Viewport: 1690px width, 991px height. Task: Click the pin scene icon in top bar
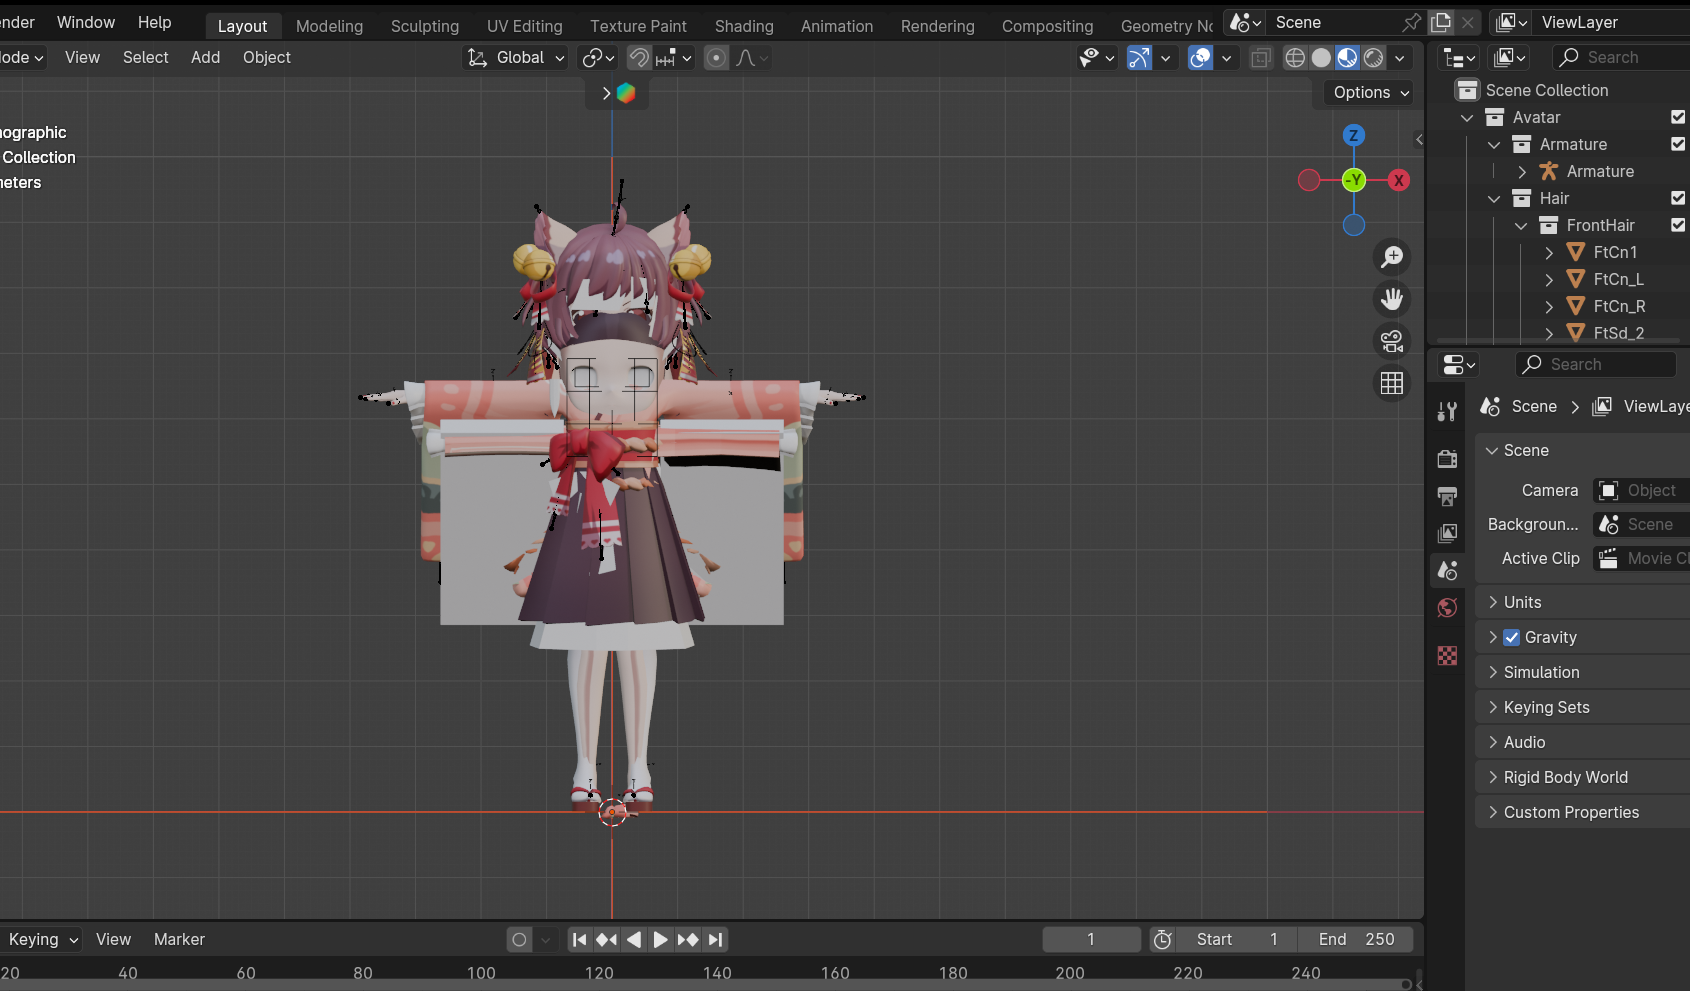click(1412, 22)
